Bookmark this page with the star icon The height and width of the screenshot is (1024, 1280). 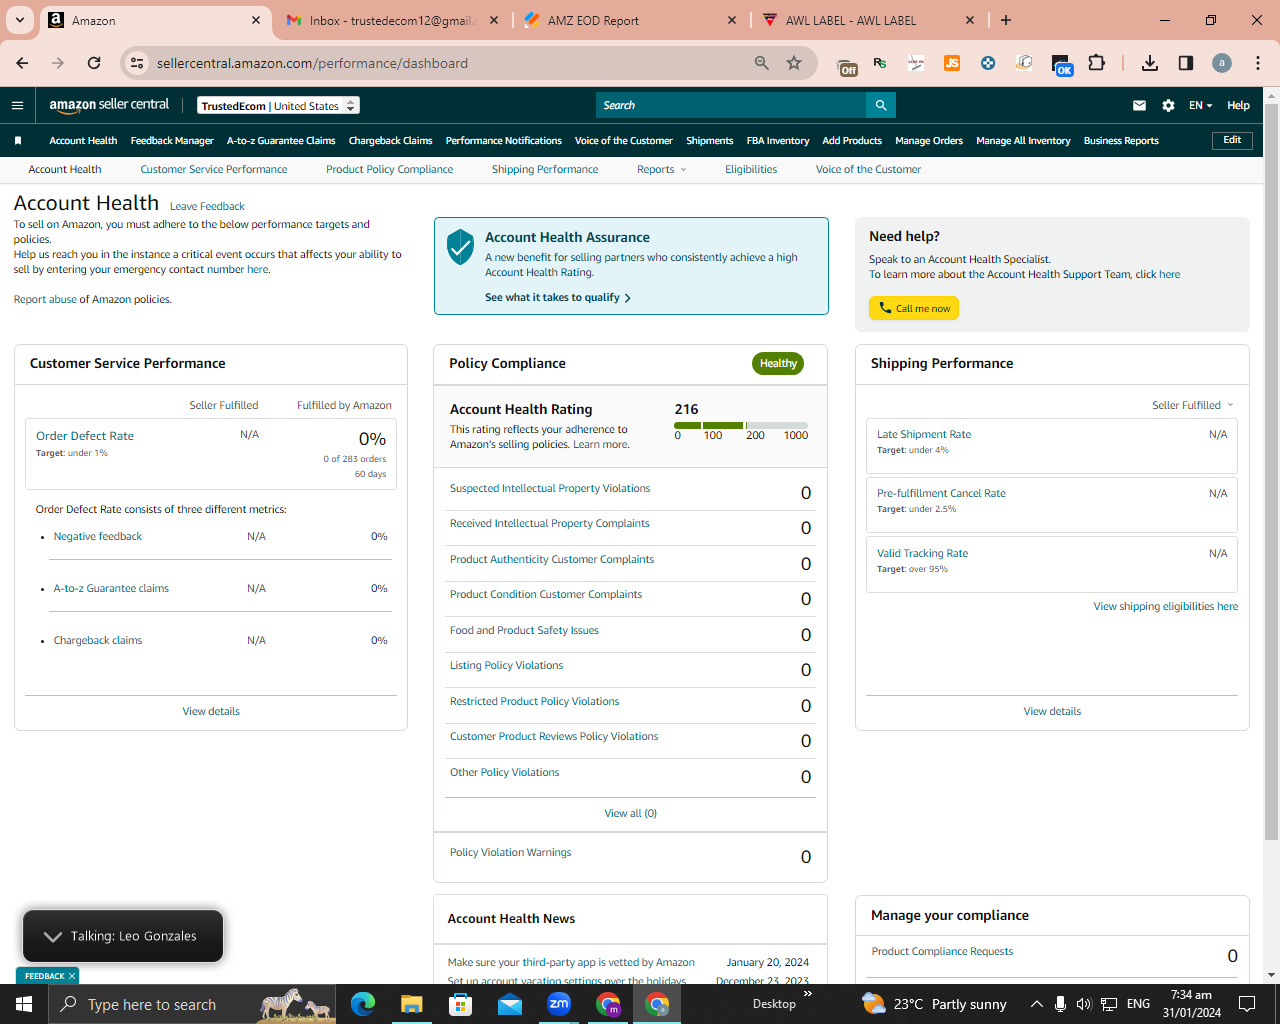[x=794, y=63]
